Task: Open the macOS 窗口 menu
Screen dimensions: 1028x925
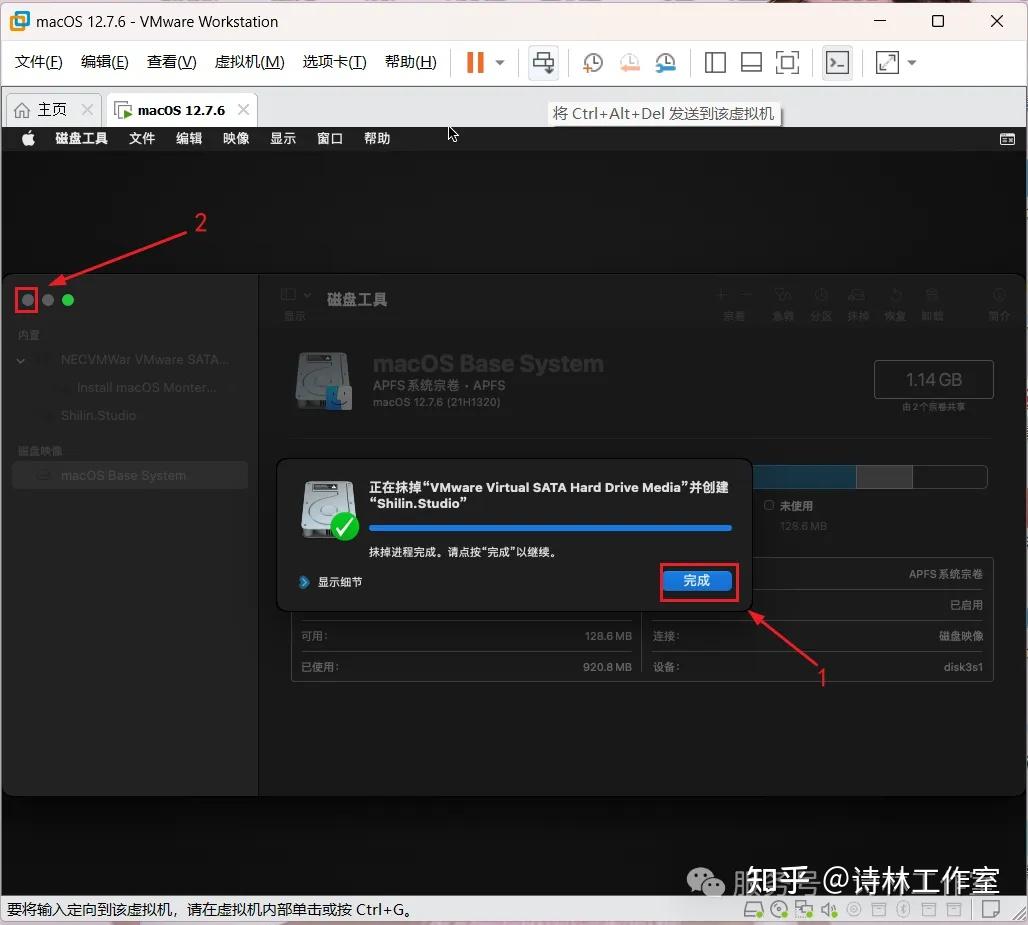Action: [330, 138]
